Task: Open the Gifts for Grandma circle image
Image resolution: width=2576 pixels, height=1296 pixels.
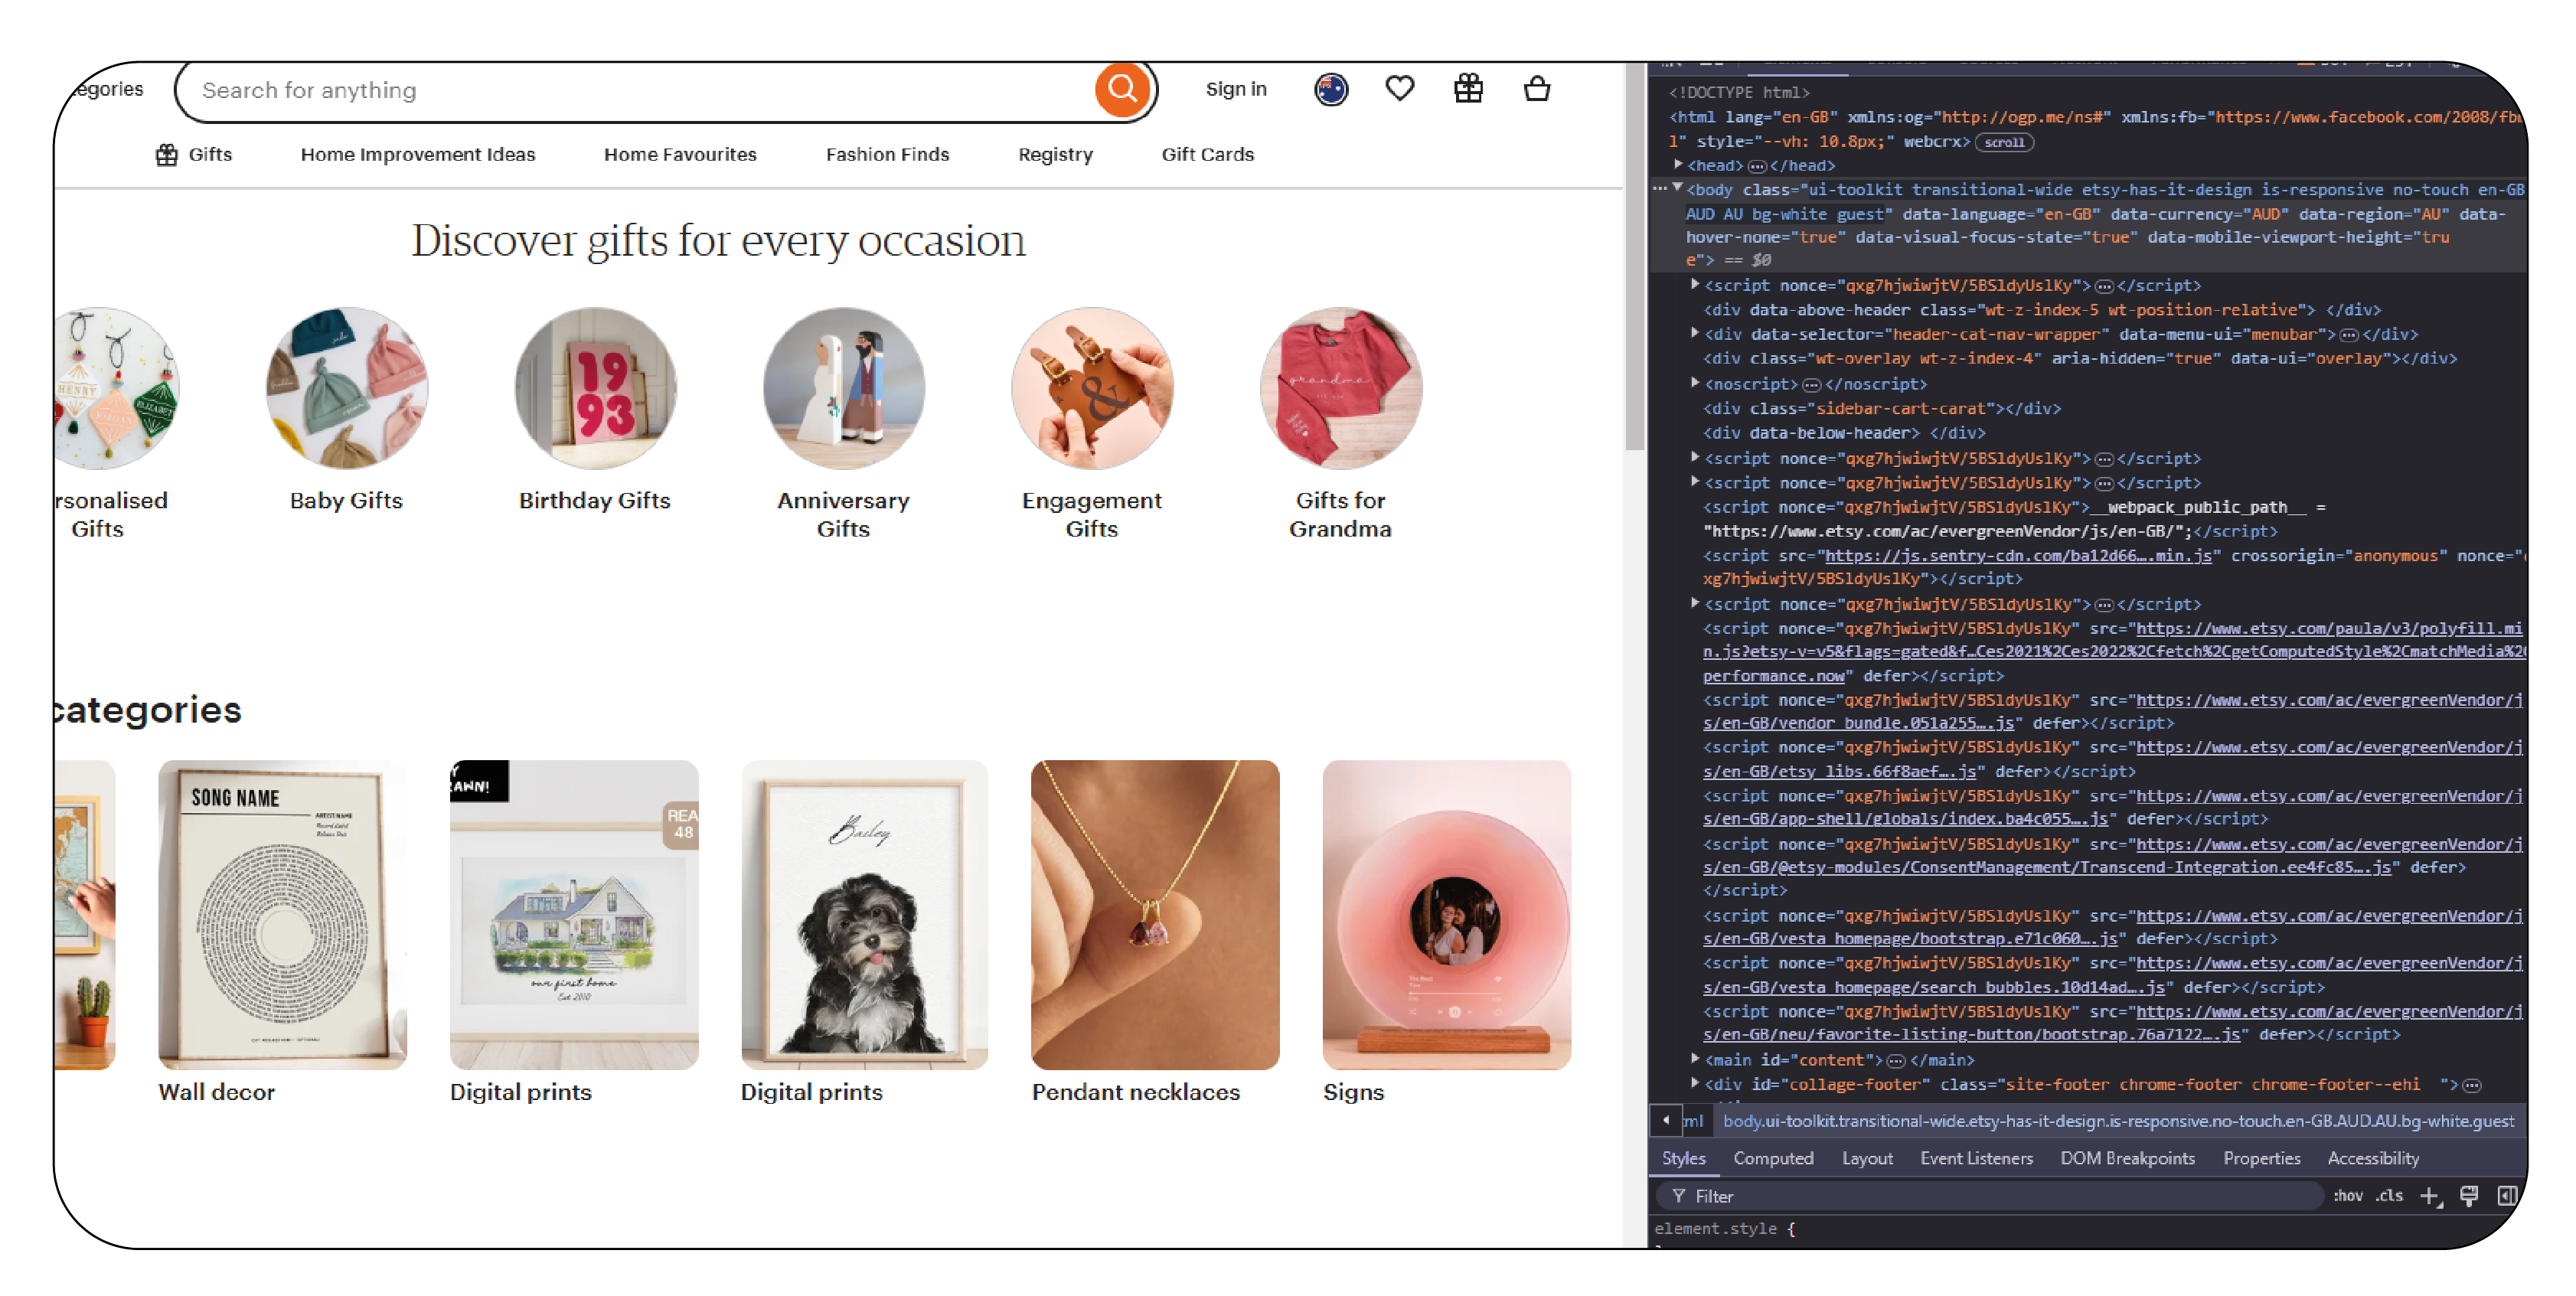Action: [1341, 388]
